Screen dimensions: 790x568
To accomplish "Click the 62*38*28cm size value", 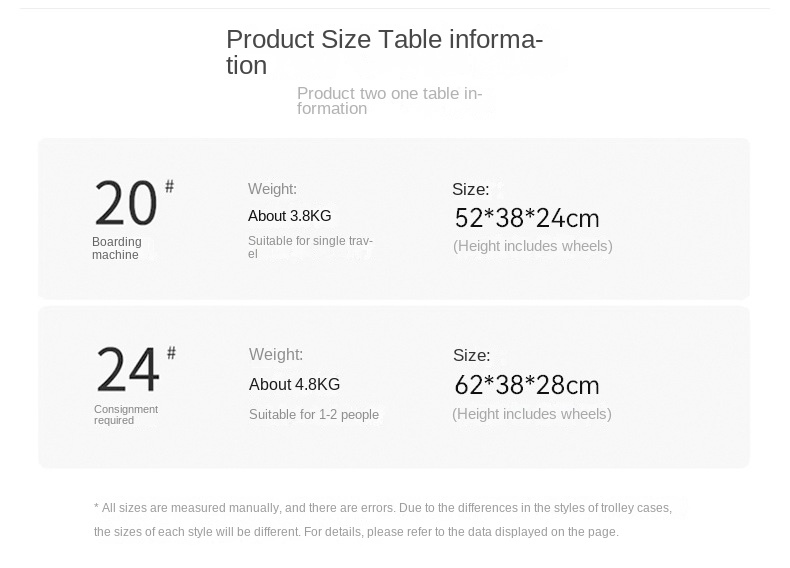I will [x=526, y=385].
